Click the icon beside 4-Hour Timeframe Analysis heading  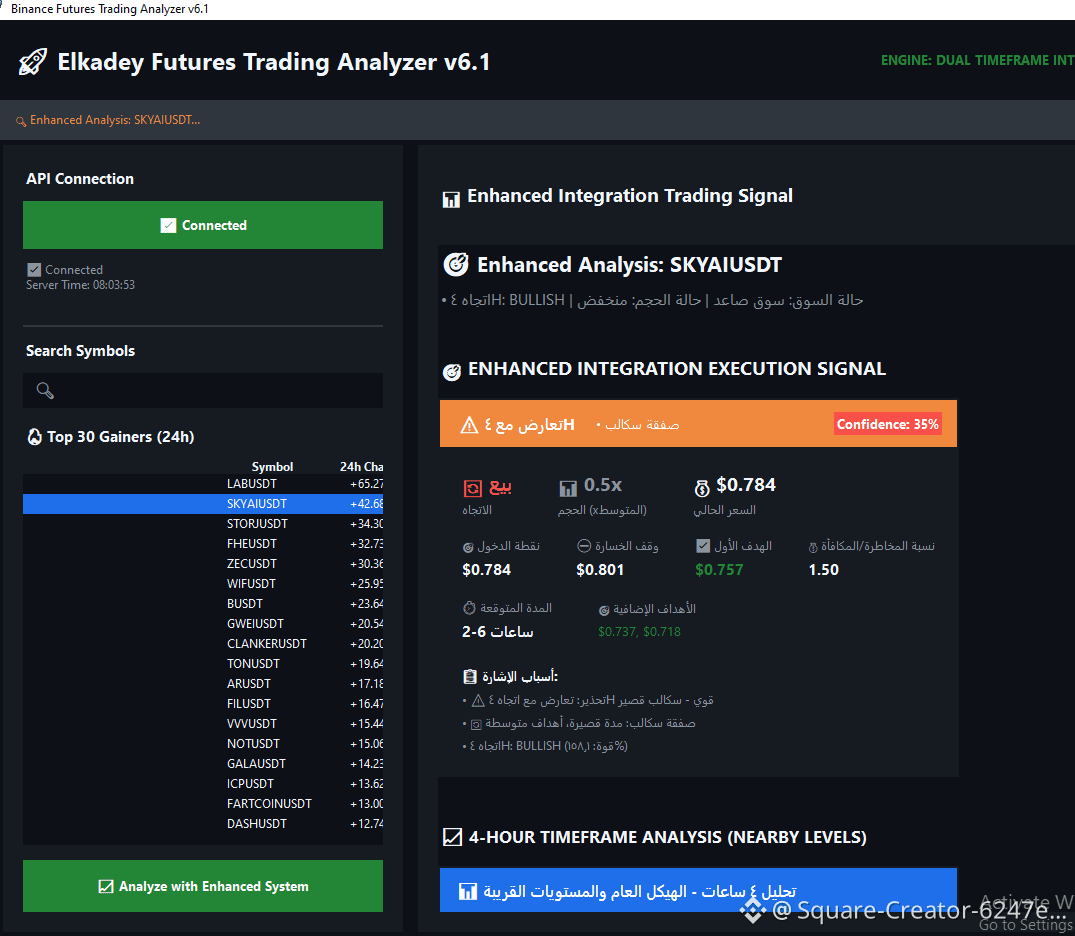[x=452, y=837]
